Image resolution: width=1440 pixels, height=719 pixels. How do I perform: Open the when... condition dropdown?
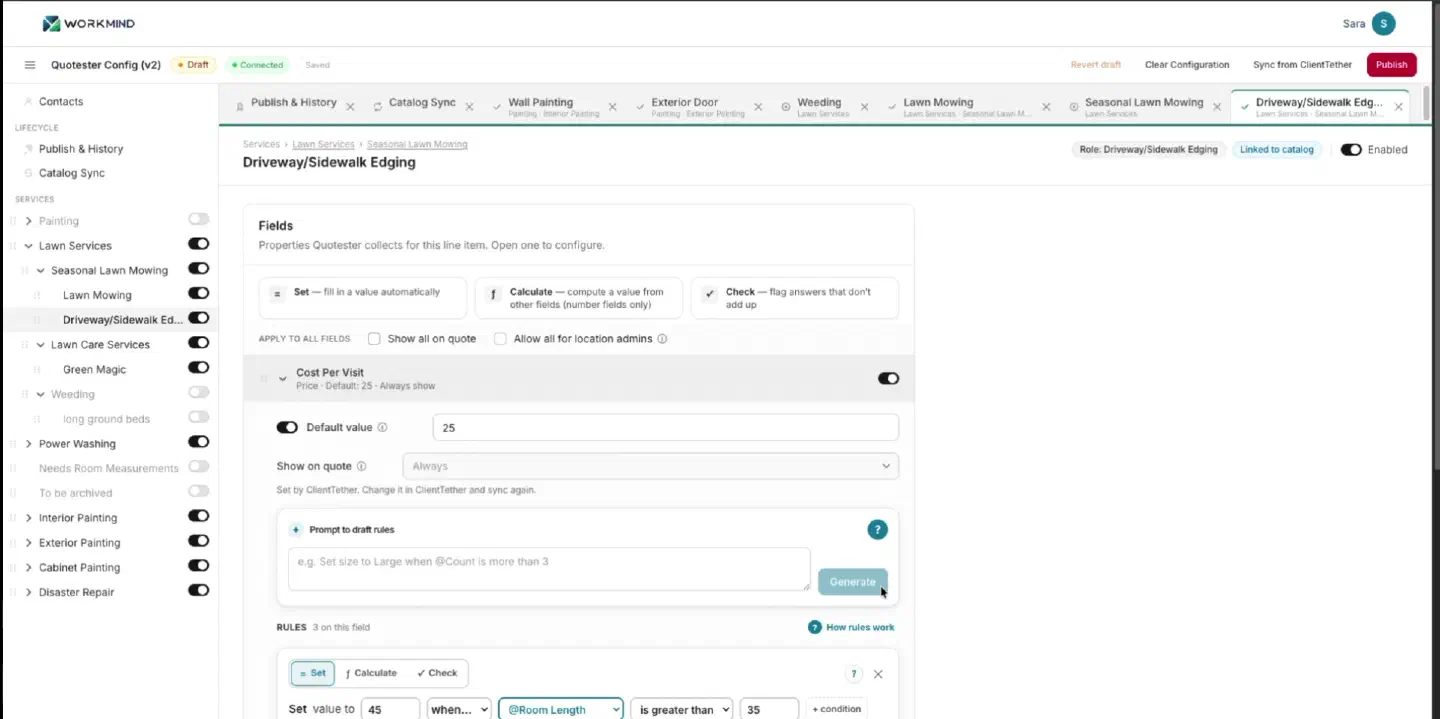pyautogui.click(x=459, y=710)
